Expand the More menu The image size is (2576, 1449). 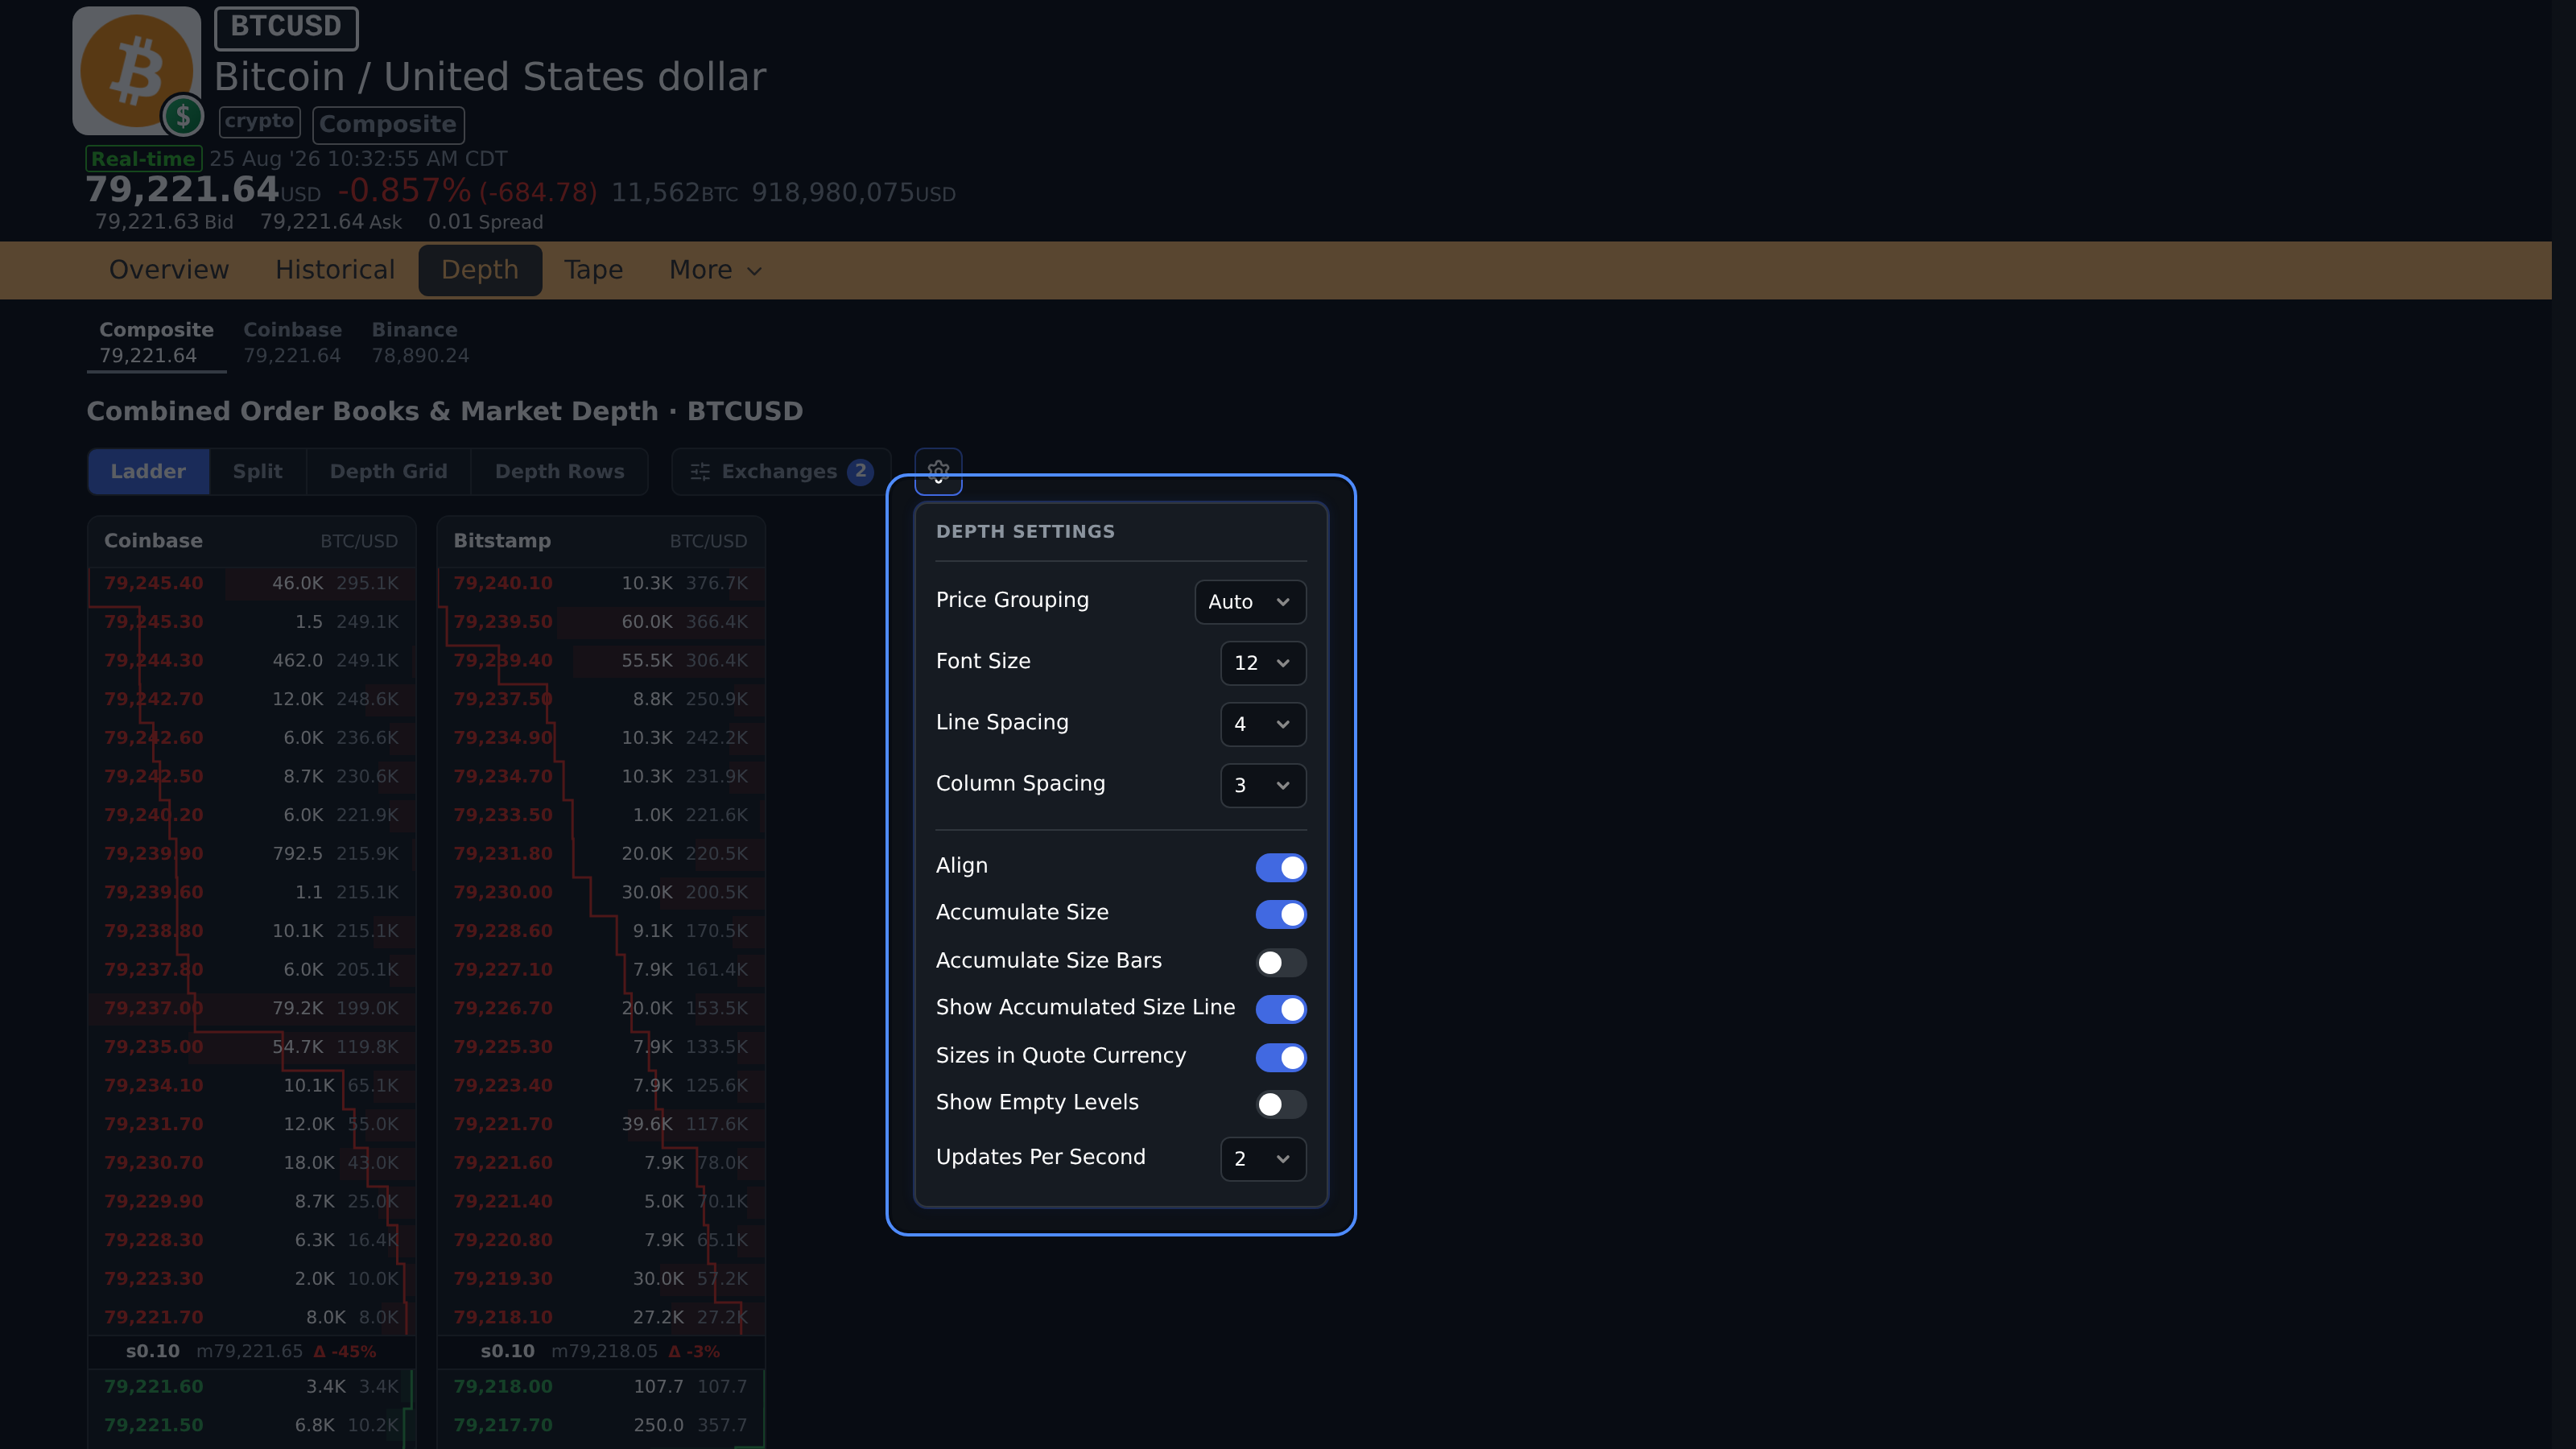pyautogui.click(x=716, y=270)
